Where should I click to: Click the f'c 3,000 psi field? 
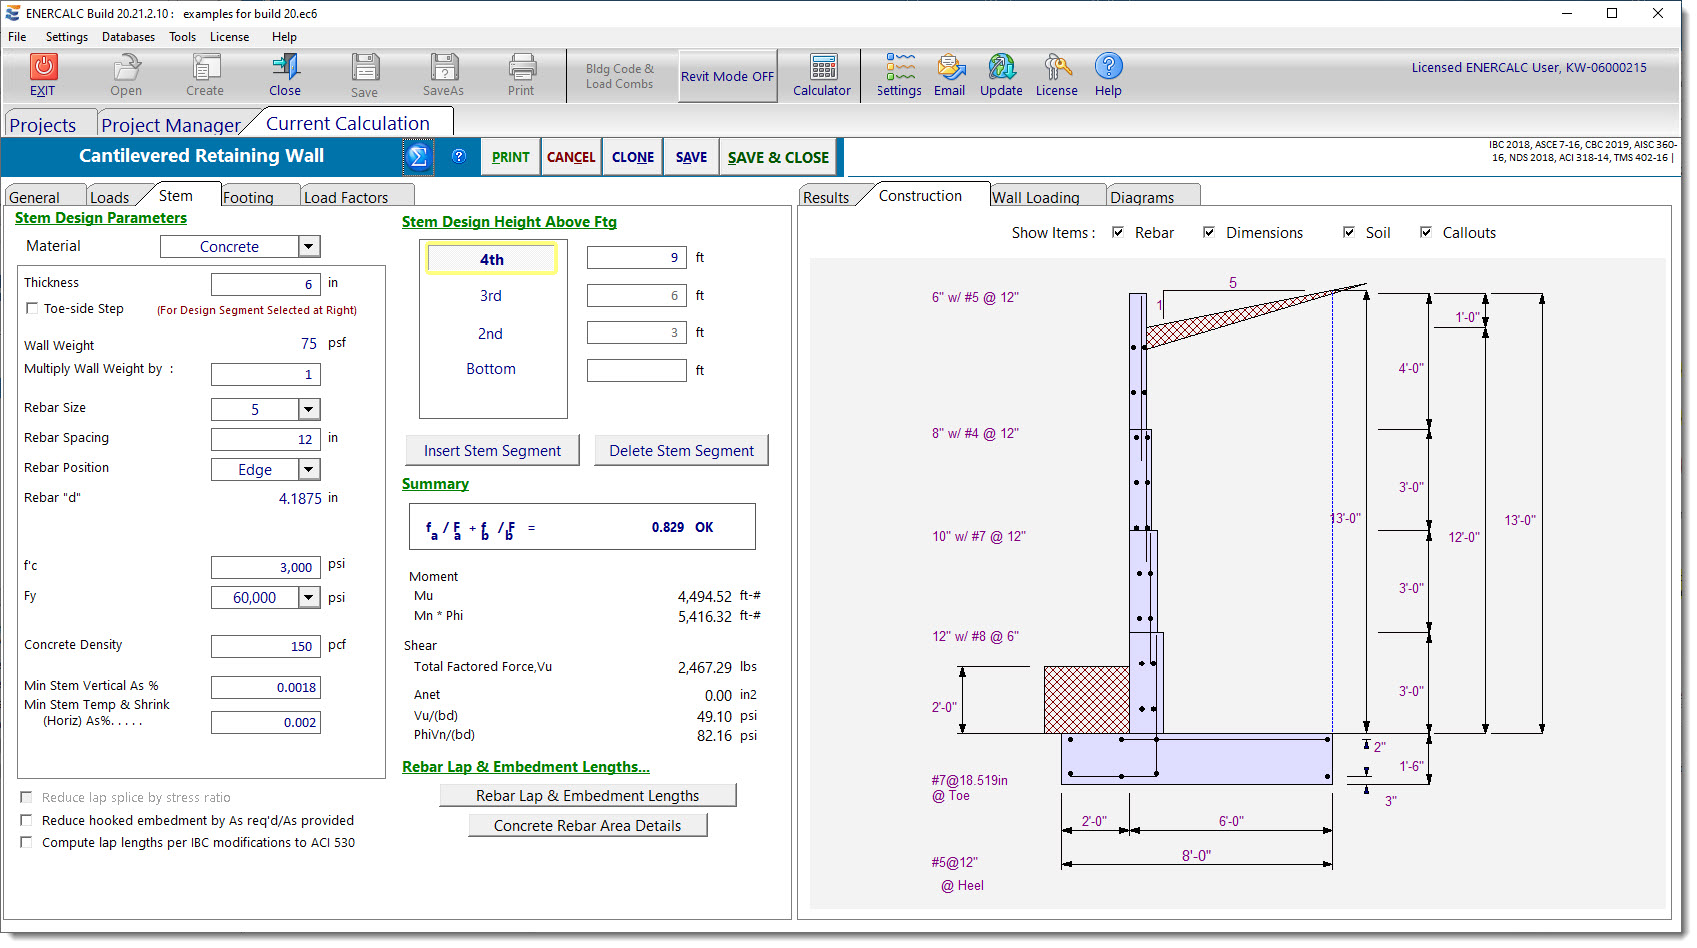266,567
